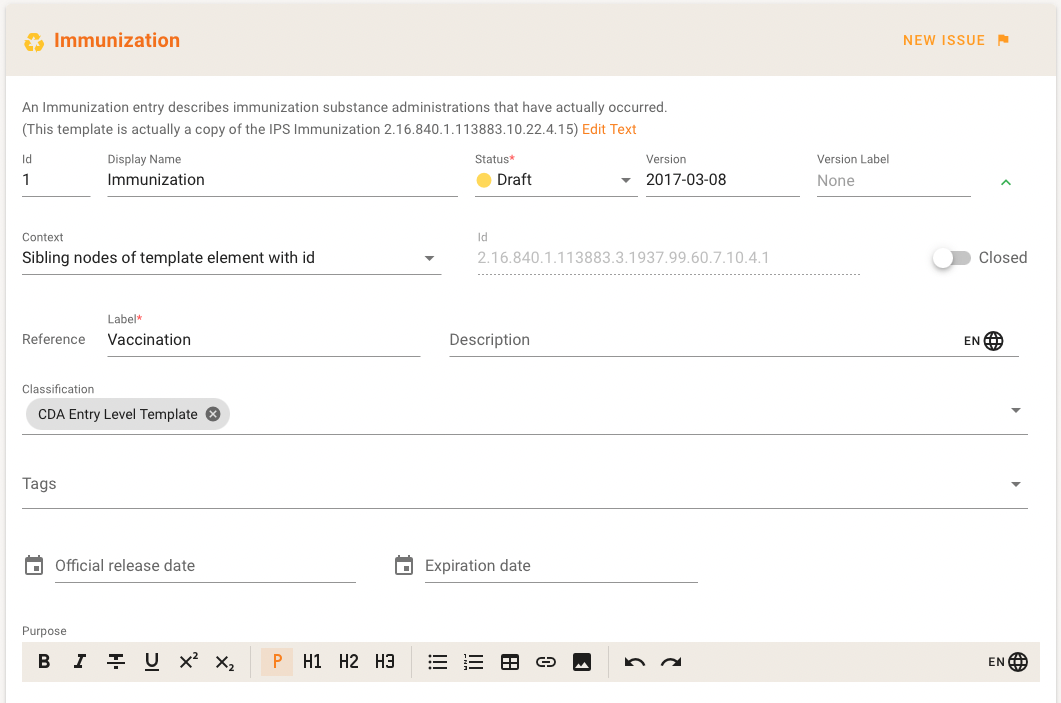The width and height of the screenshot is (1061, 703).
Task: Toggle underline formatting
Action: point(152,662)
